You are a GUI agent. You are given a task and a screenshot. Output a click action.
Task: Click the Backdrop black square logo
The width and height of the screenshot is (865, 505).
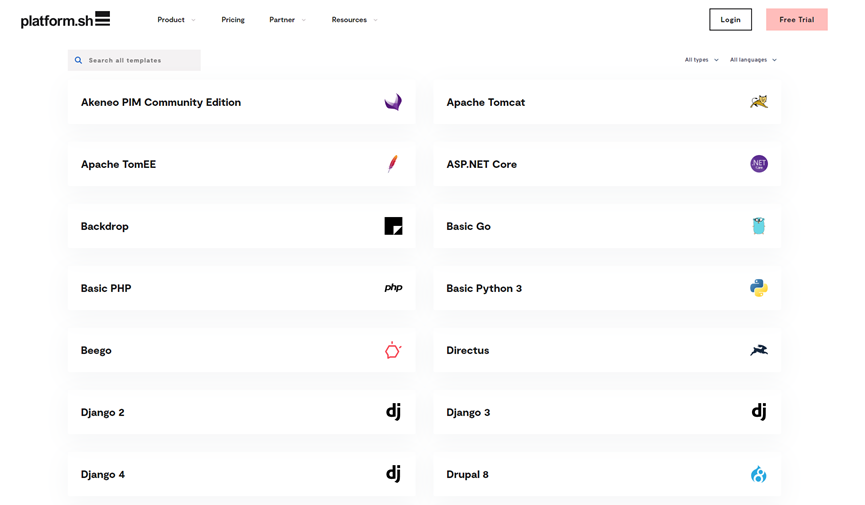point(393,226)
